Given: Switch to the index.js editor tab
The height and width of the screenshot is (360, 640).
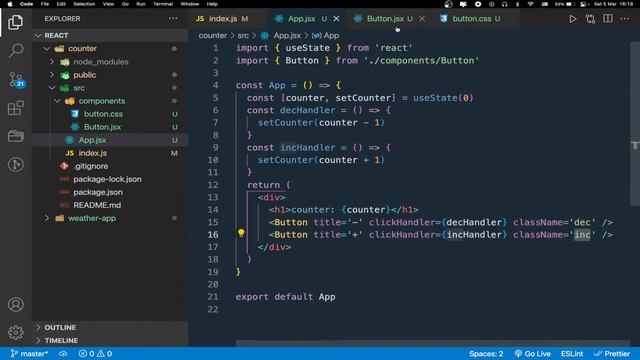Looking at the screenshot, I should 223,19.
